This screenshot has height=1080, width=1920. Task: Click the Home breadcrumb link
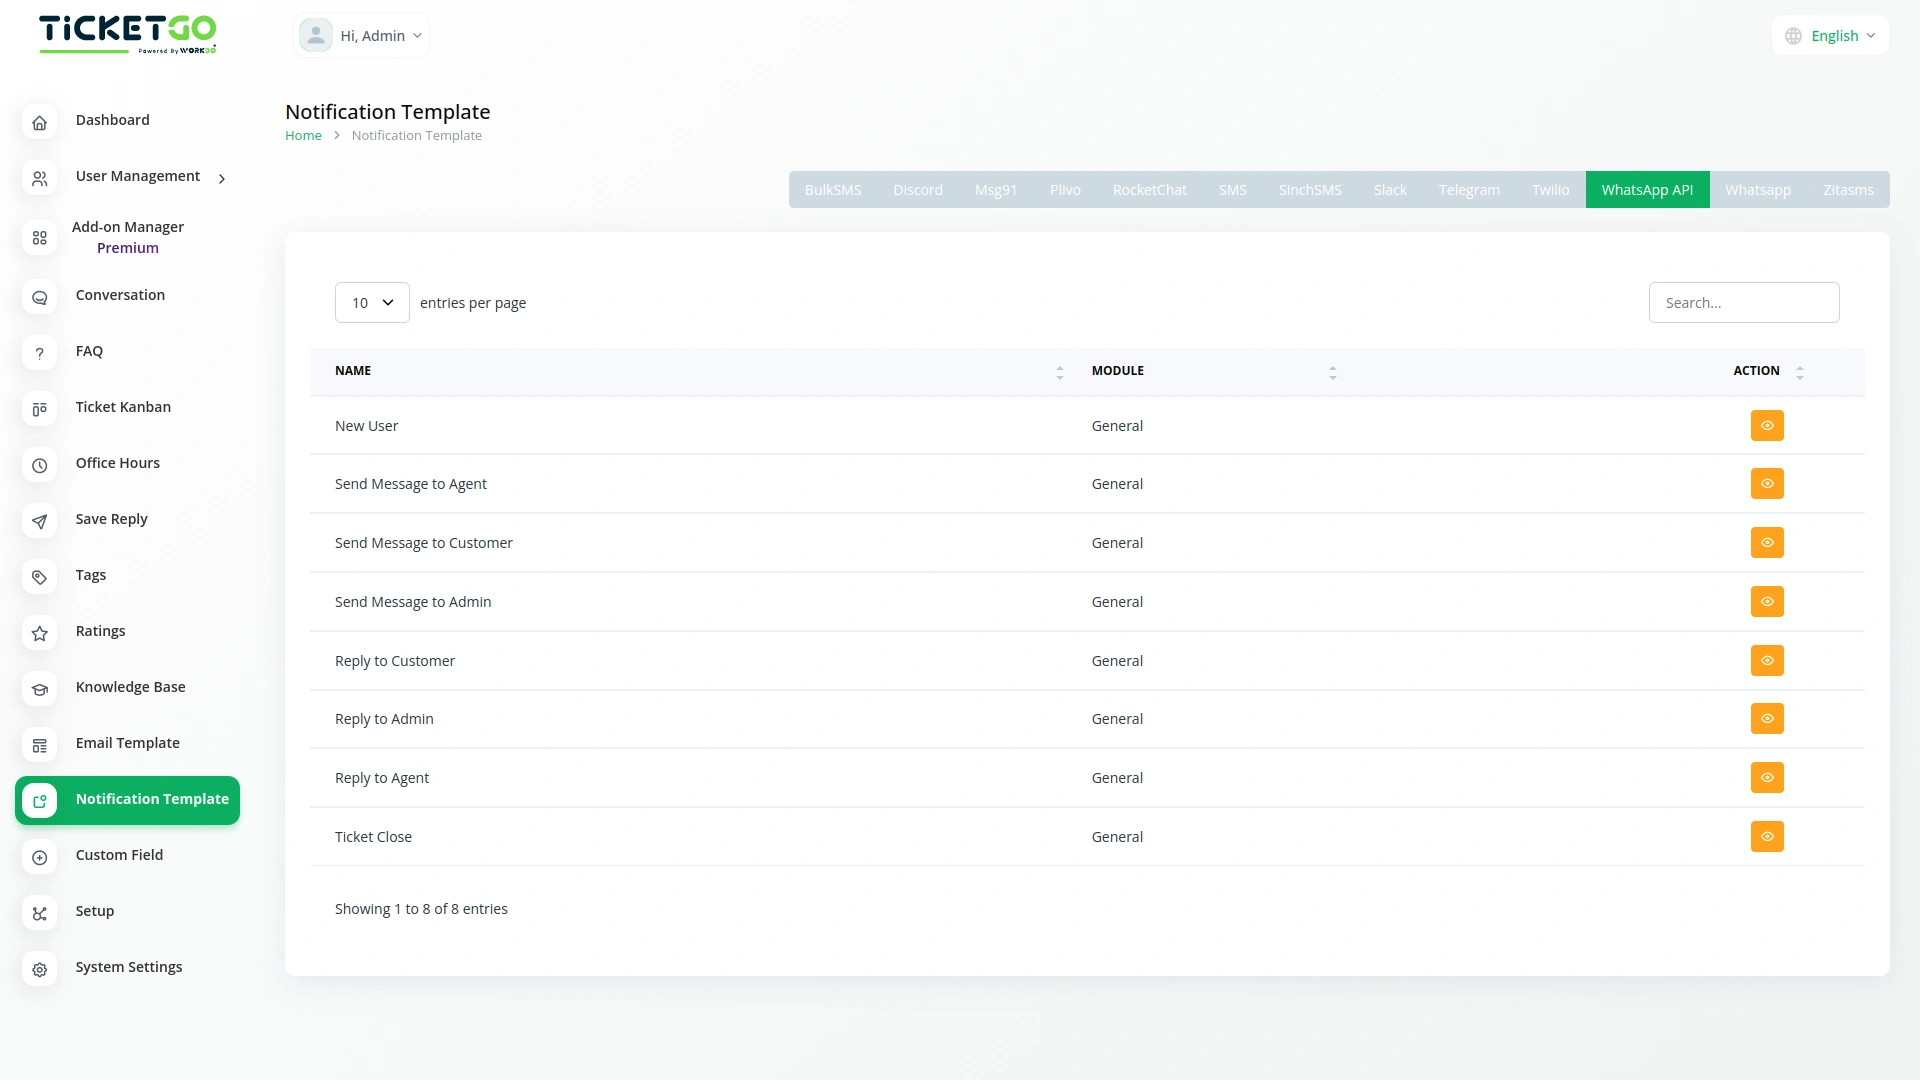(303, 135)
